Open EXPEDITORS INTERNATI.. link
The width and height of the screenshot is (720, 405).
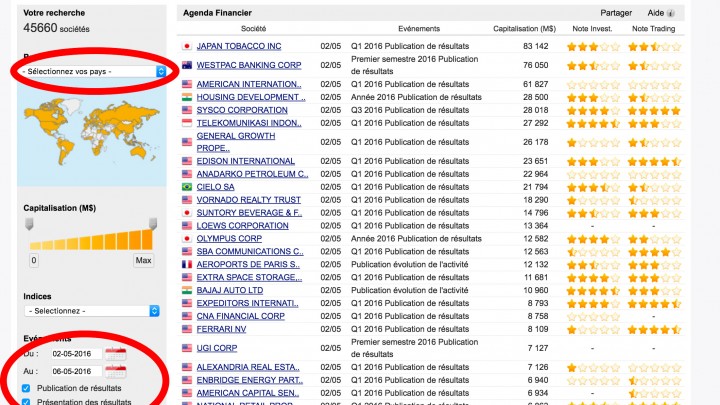(x=248, y=303)
